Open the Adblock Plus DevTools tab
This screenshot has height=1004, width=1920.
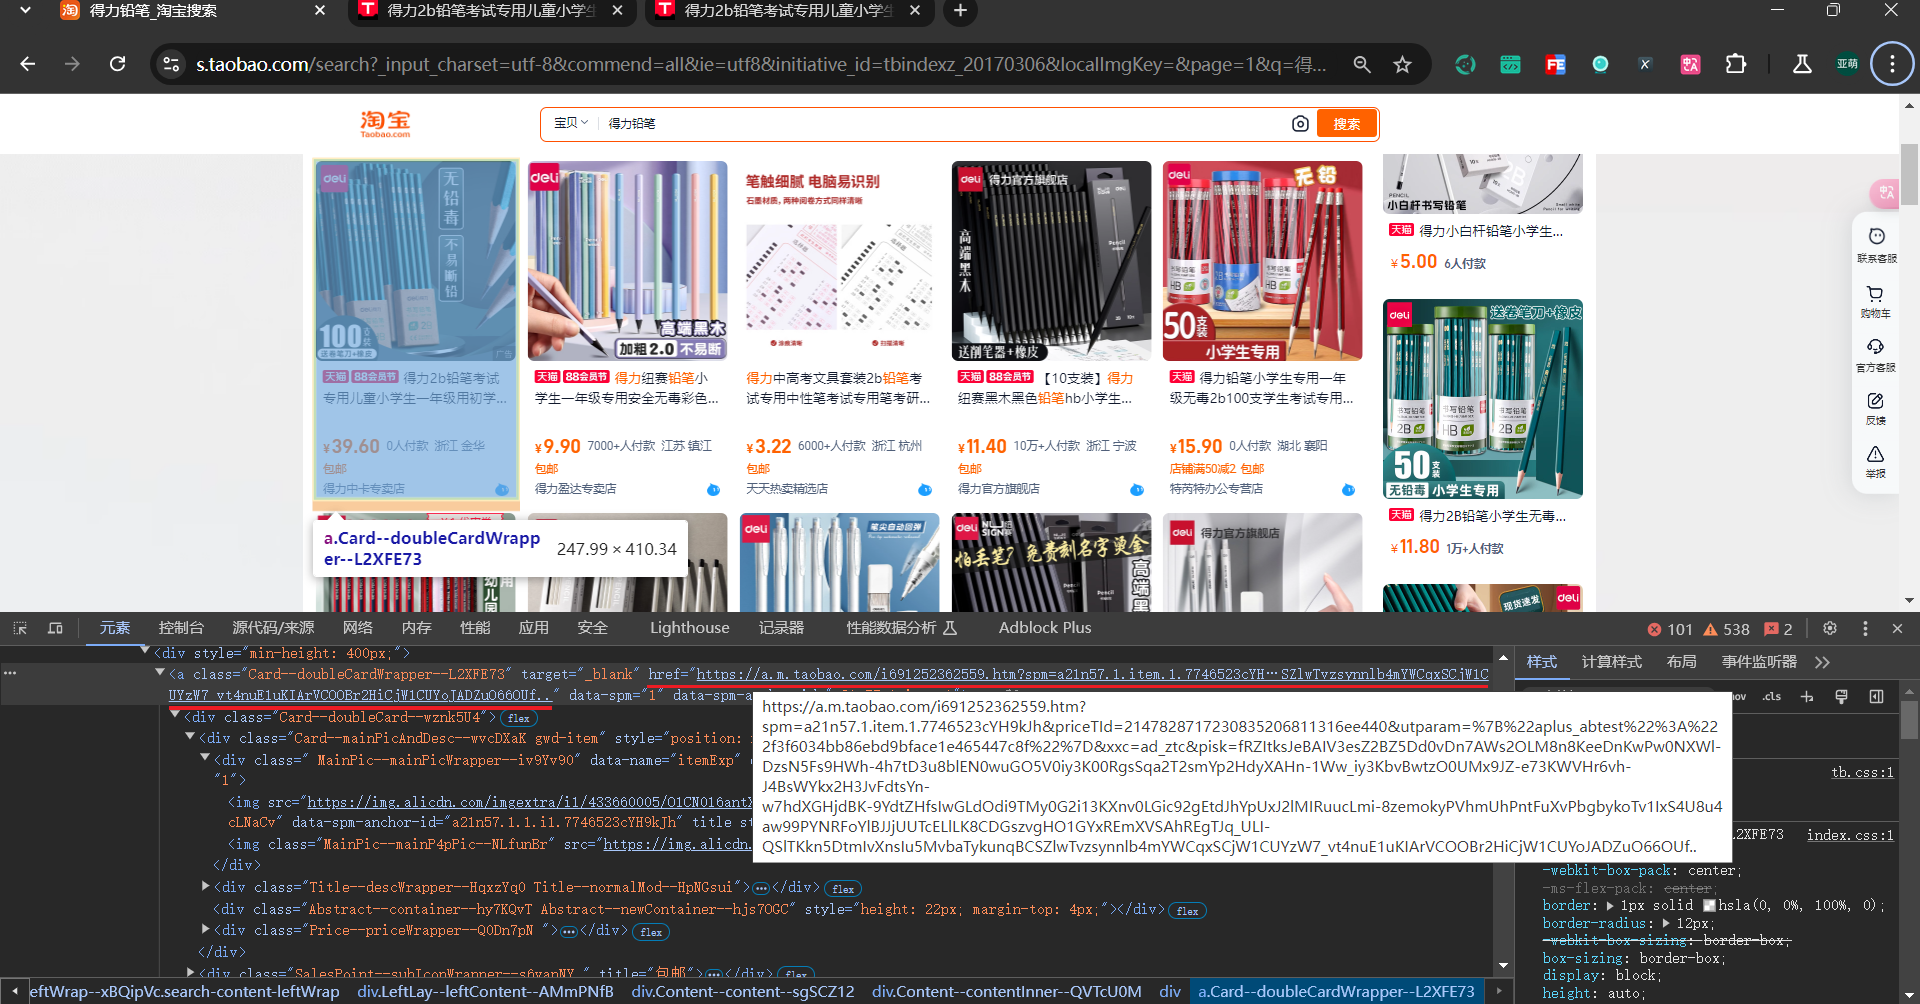point(1044,628)
